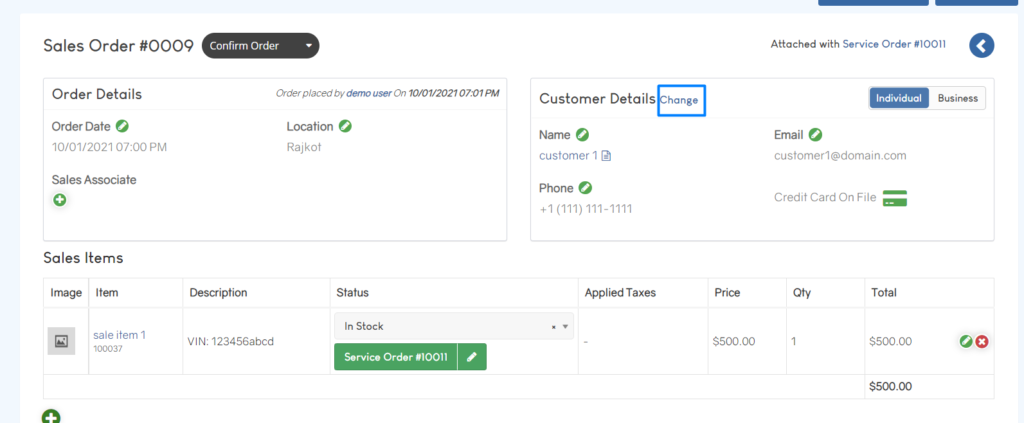Delete sale item 1 red icon
Screen dimensions: 1024x423
point(982,341)
